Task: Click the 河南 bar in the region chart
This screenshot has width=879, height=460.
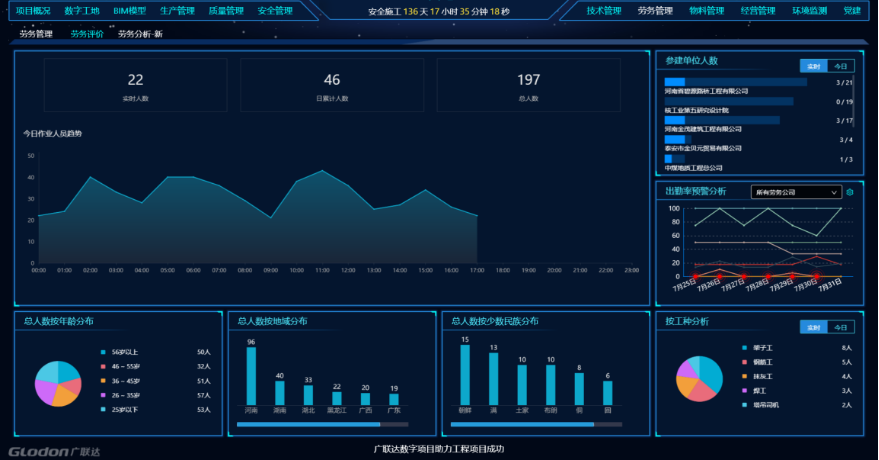Action: [251, 376]
